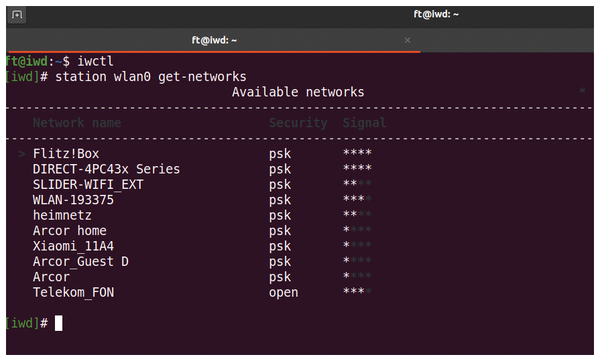
Task: Click the terminal cursor at the iwd prompt
Action: coord(59,323)
